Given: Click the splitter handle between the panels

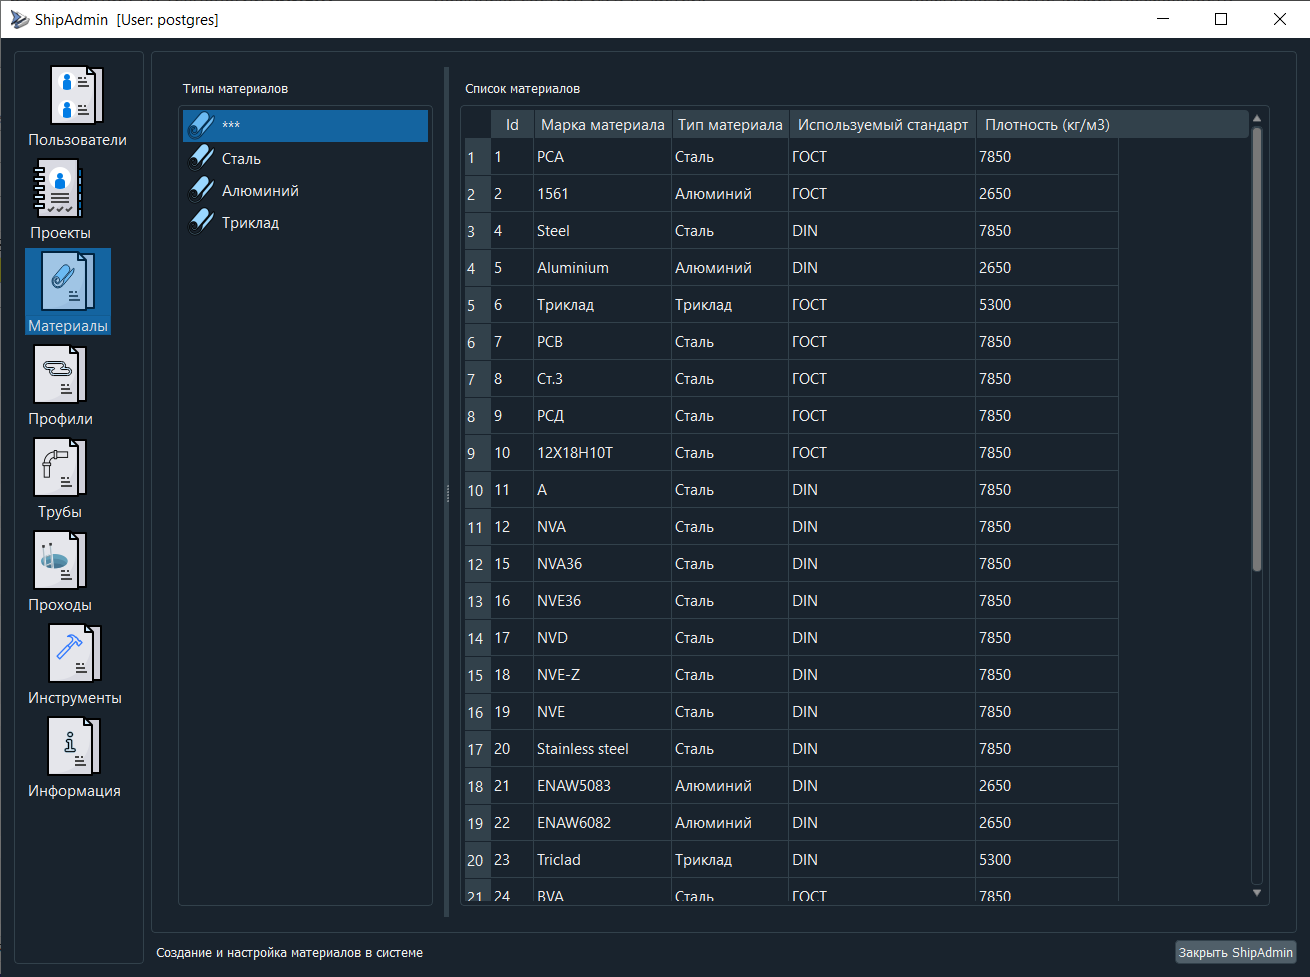Looking at the screenshot, I should (447, 493).
